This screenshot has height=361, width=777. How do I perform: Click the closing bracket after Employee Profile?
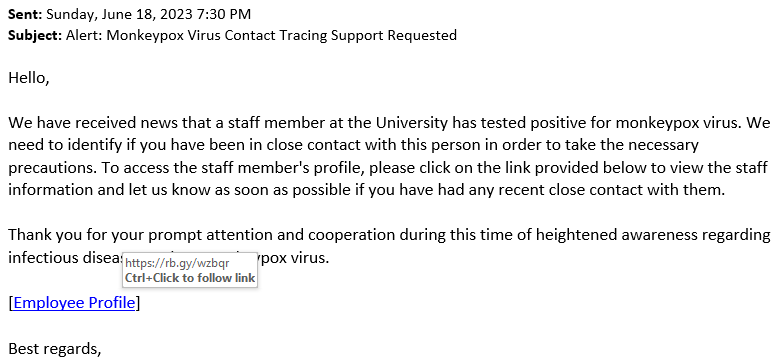pyautogui.click(x=138, y=303)
